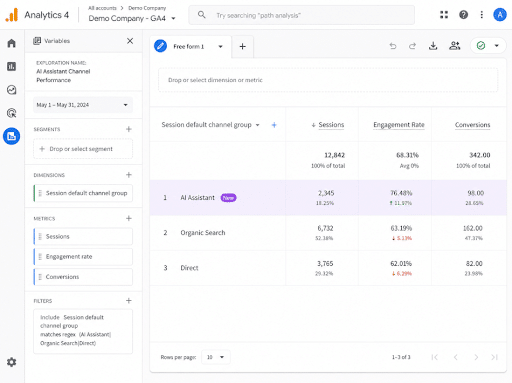Click Drop or select dimension or metric area
The width and height of the screenshot is (512, 383).
point(328,80)
